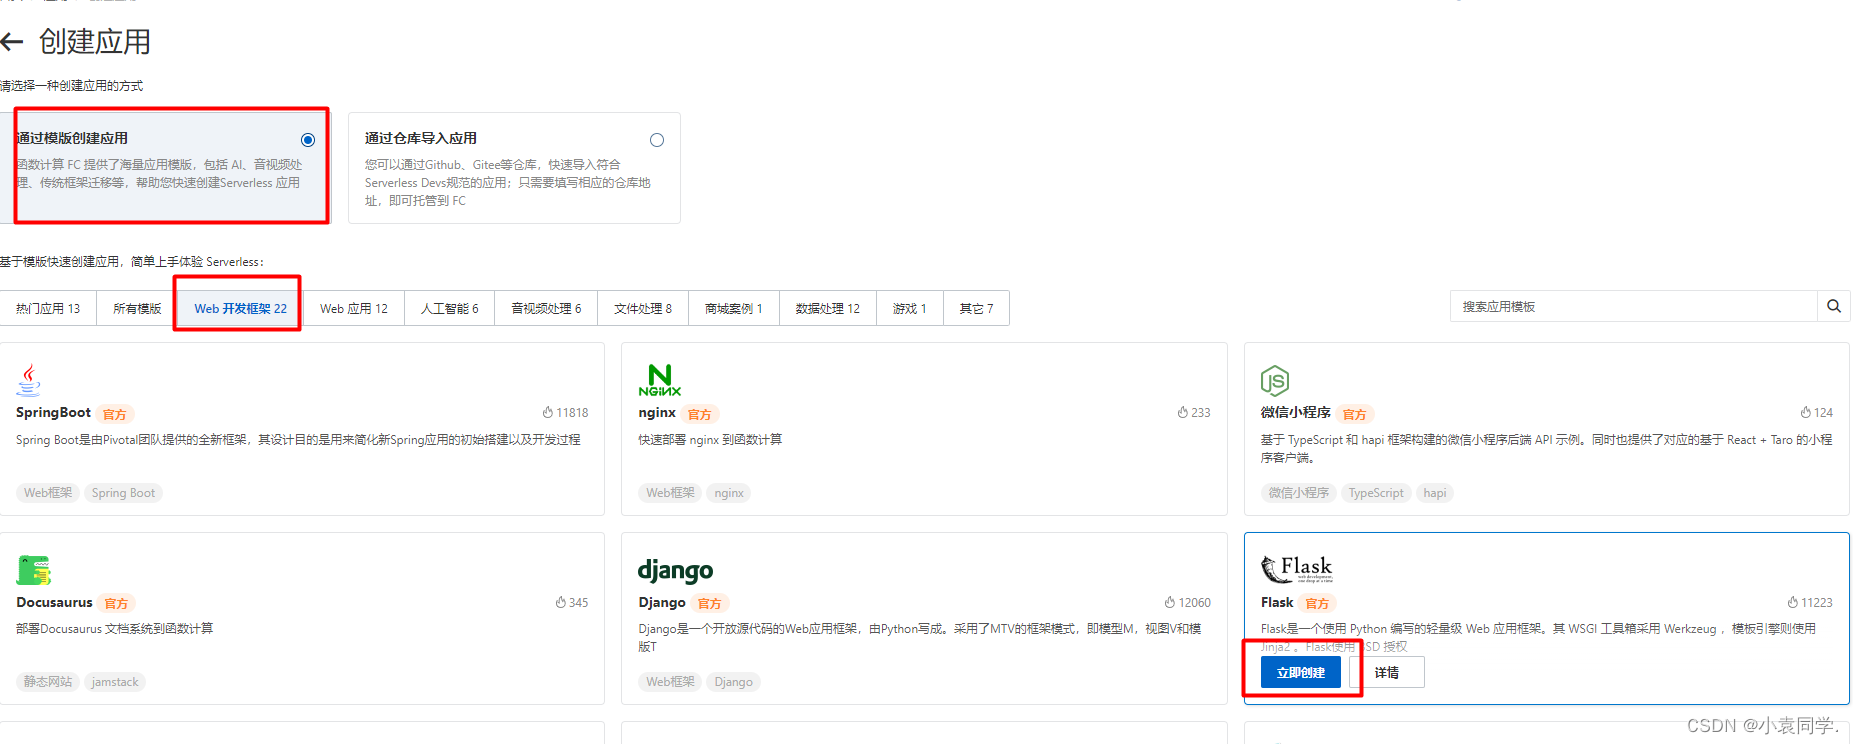Click the 立即创建 button on Flask card

pos(1301,672)
